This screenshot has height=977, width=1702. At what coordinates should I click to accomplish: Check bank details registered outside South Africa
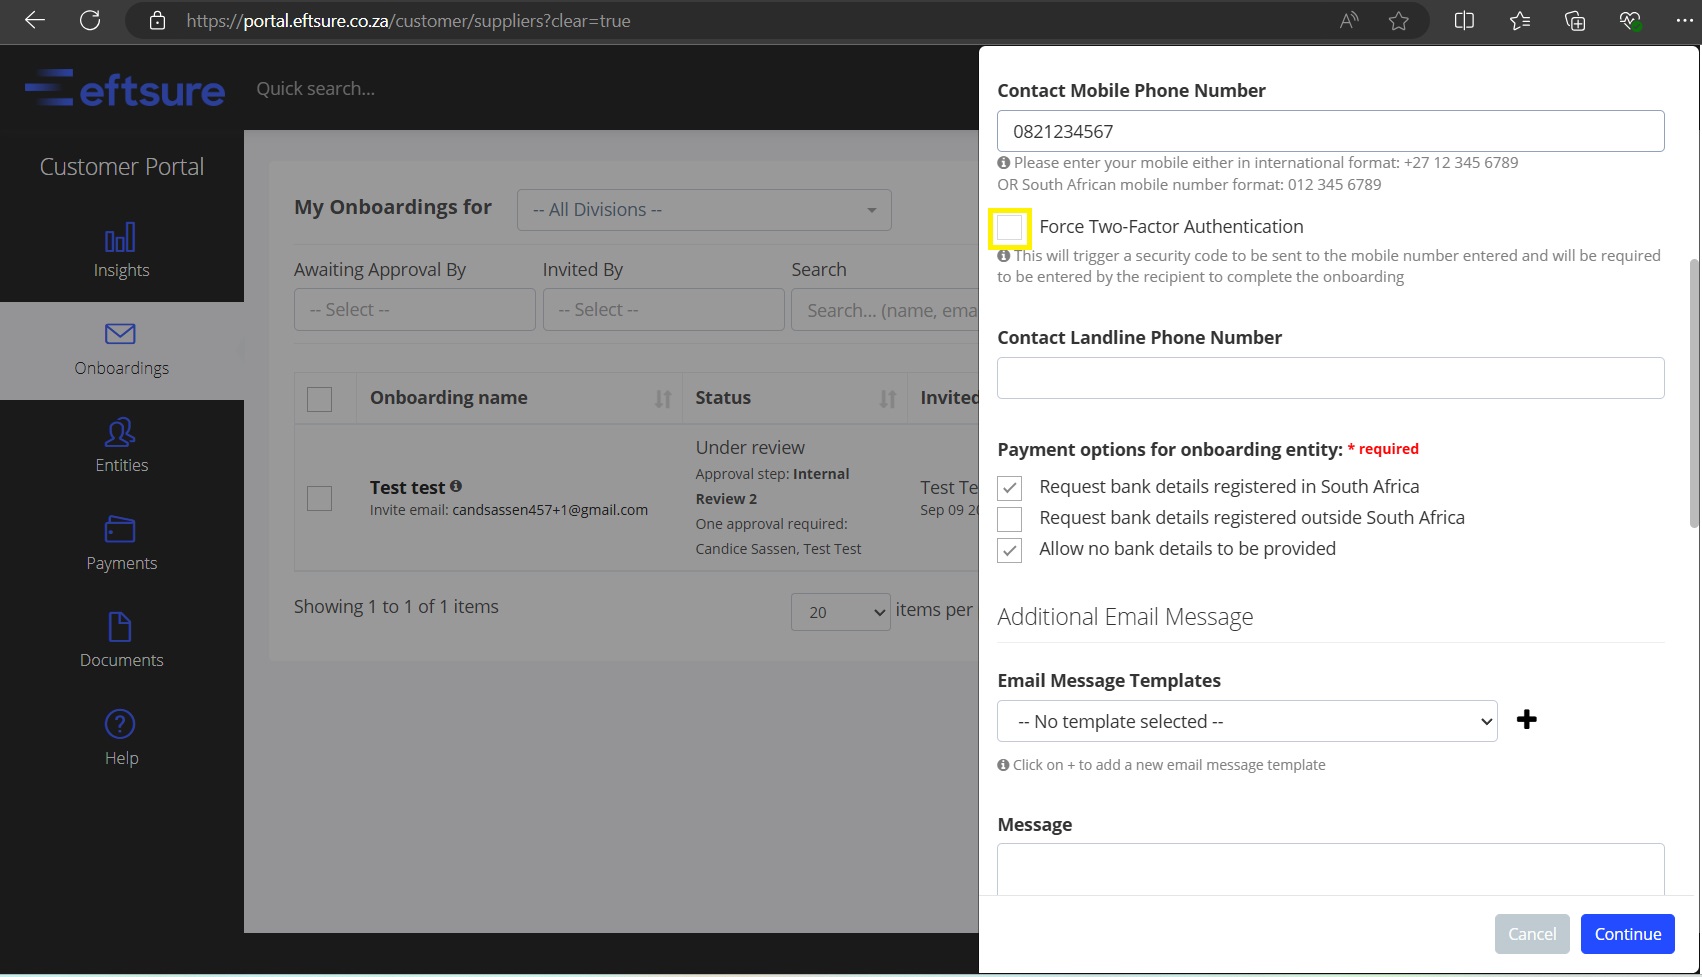[x=1010, y=519]
